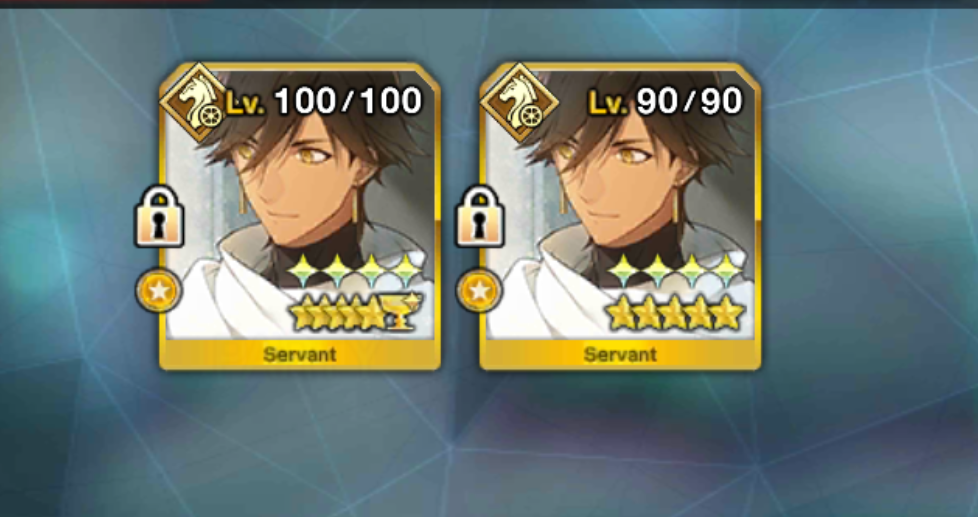
Task: Select the Lv. 100 servant portrait face
Action: click(x=298, y=181)
